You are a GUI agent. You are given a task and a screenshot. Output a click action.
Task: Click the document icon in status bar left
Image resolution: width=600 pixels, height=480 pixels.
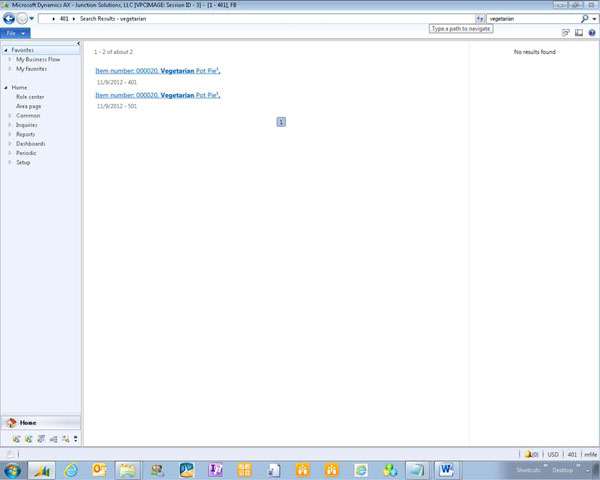[x=10, y=454]
